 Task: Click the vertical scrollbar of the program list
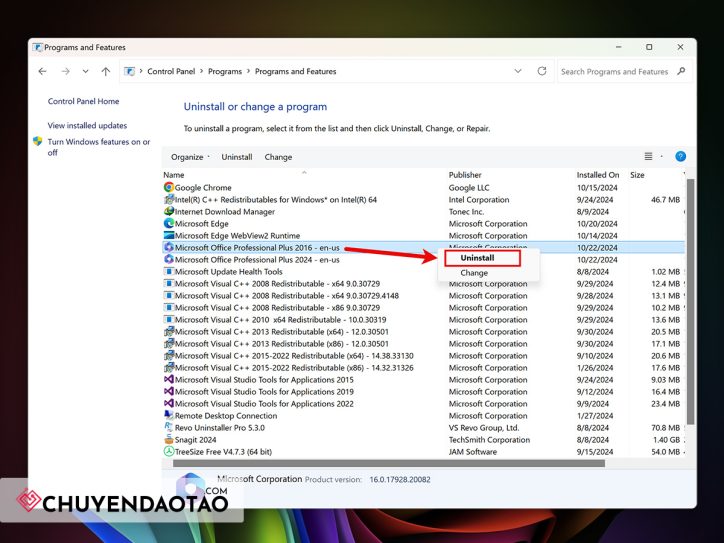pyautogui.click(x=690, y=302)
